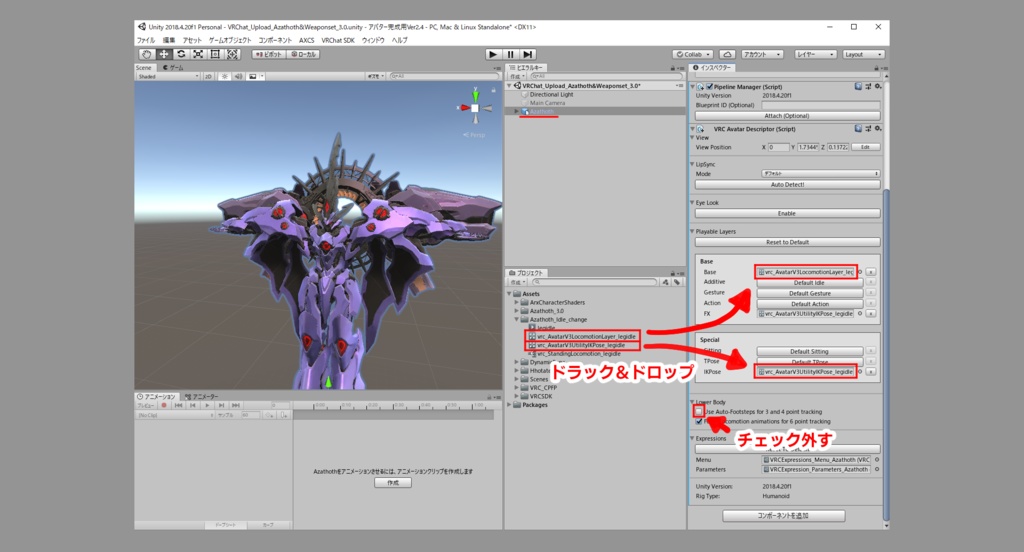Image resolution: width=1024 pixels, height=552 pixels.
Task: Switch to the ゲーム tab
Action: 173,68
